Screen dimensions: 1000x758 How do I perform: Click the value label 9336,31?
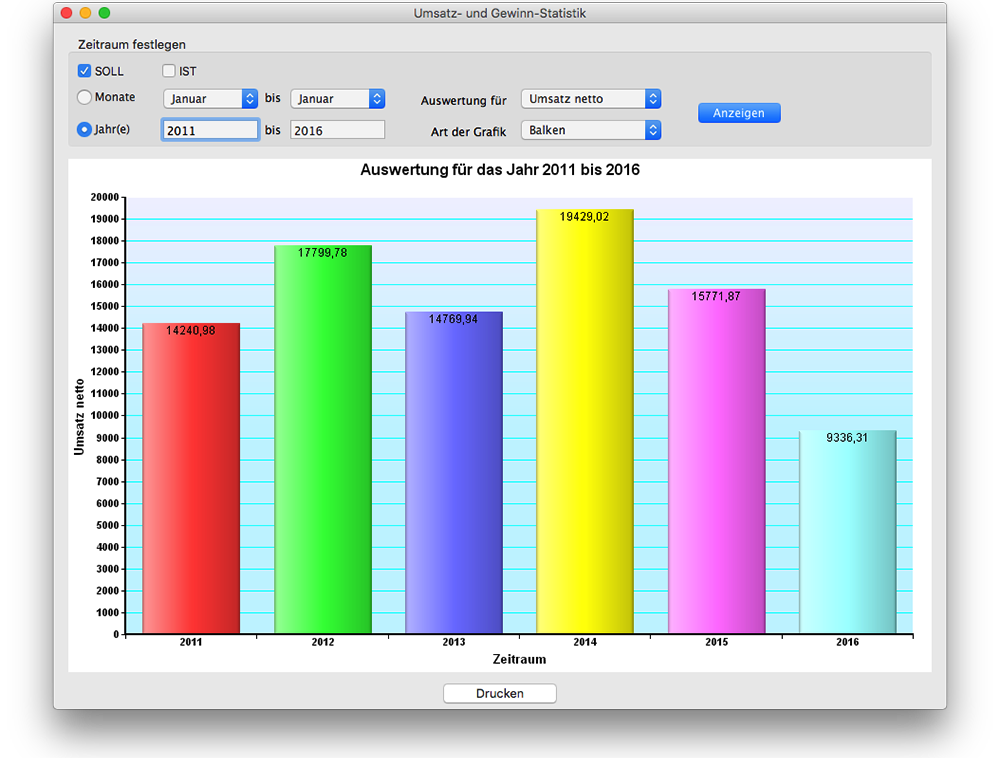point(847,437)
